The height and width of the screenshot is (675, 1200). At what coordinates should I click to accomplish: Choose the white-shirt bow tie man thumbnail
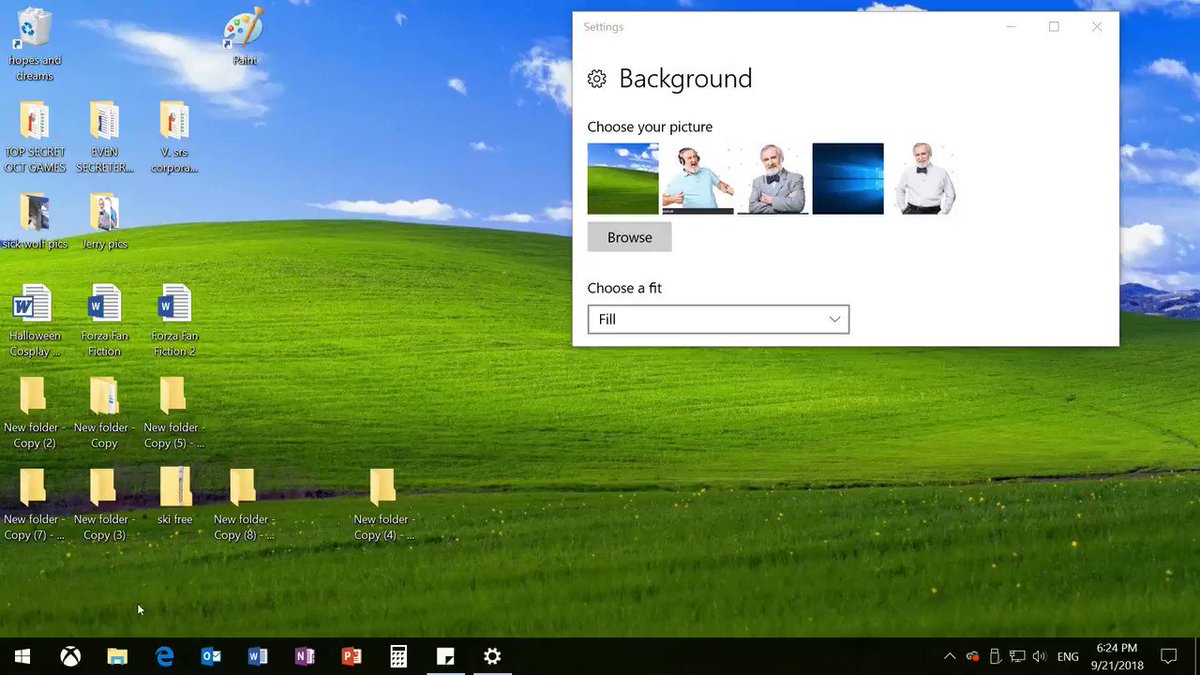[x=923, y=179]
